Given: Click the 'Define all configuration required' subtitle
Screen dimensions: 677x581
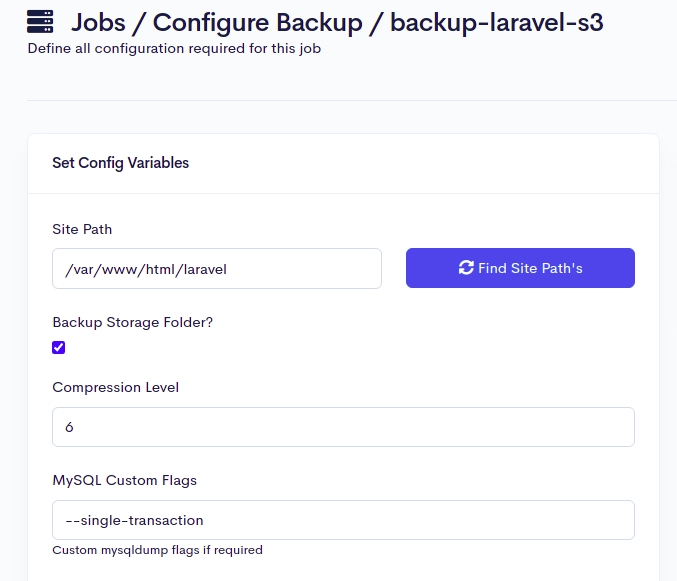Looking at the screenshot, I should pyautogui.click(x=173, y=48).
